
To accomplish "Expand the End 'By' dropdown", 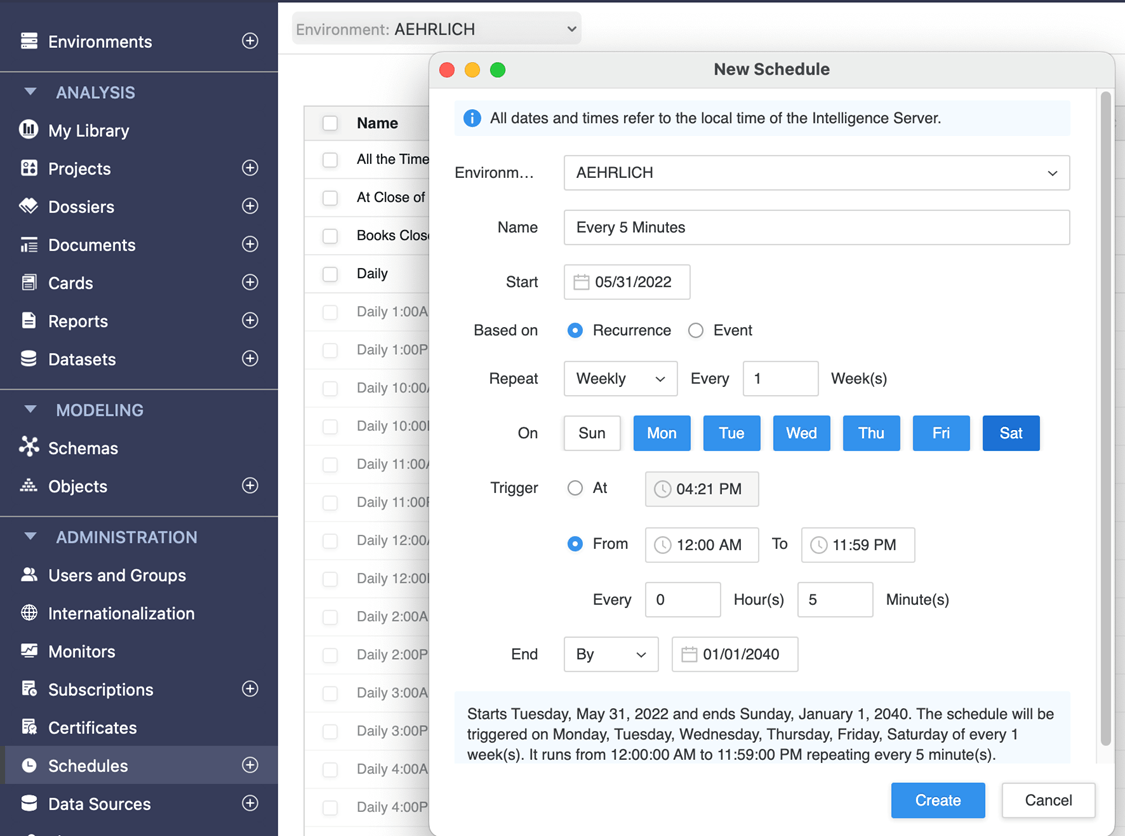I will pyautogui.click(x=610, y=655).
